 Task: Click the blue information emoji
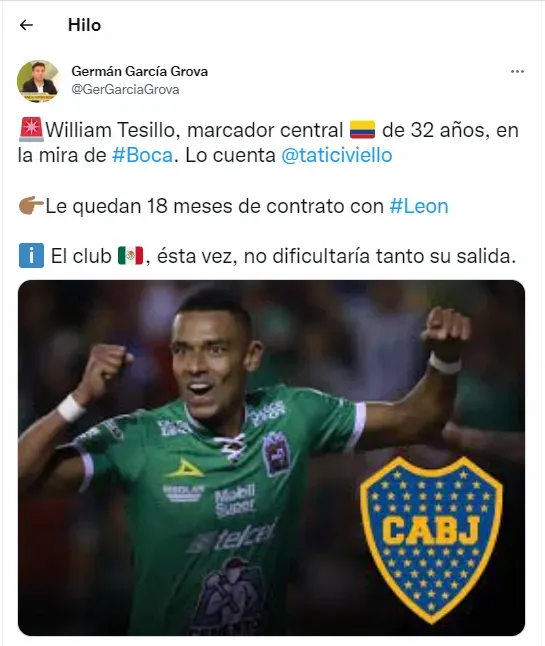(x=31, y=256)
